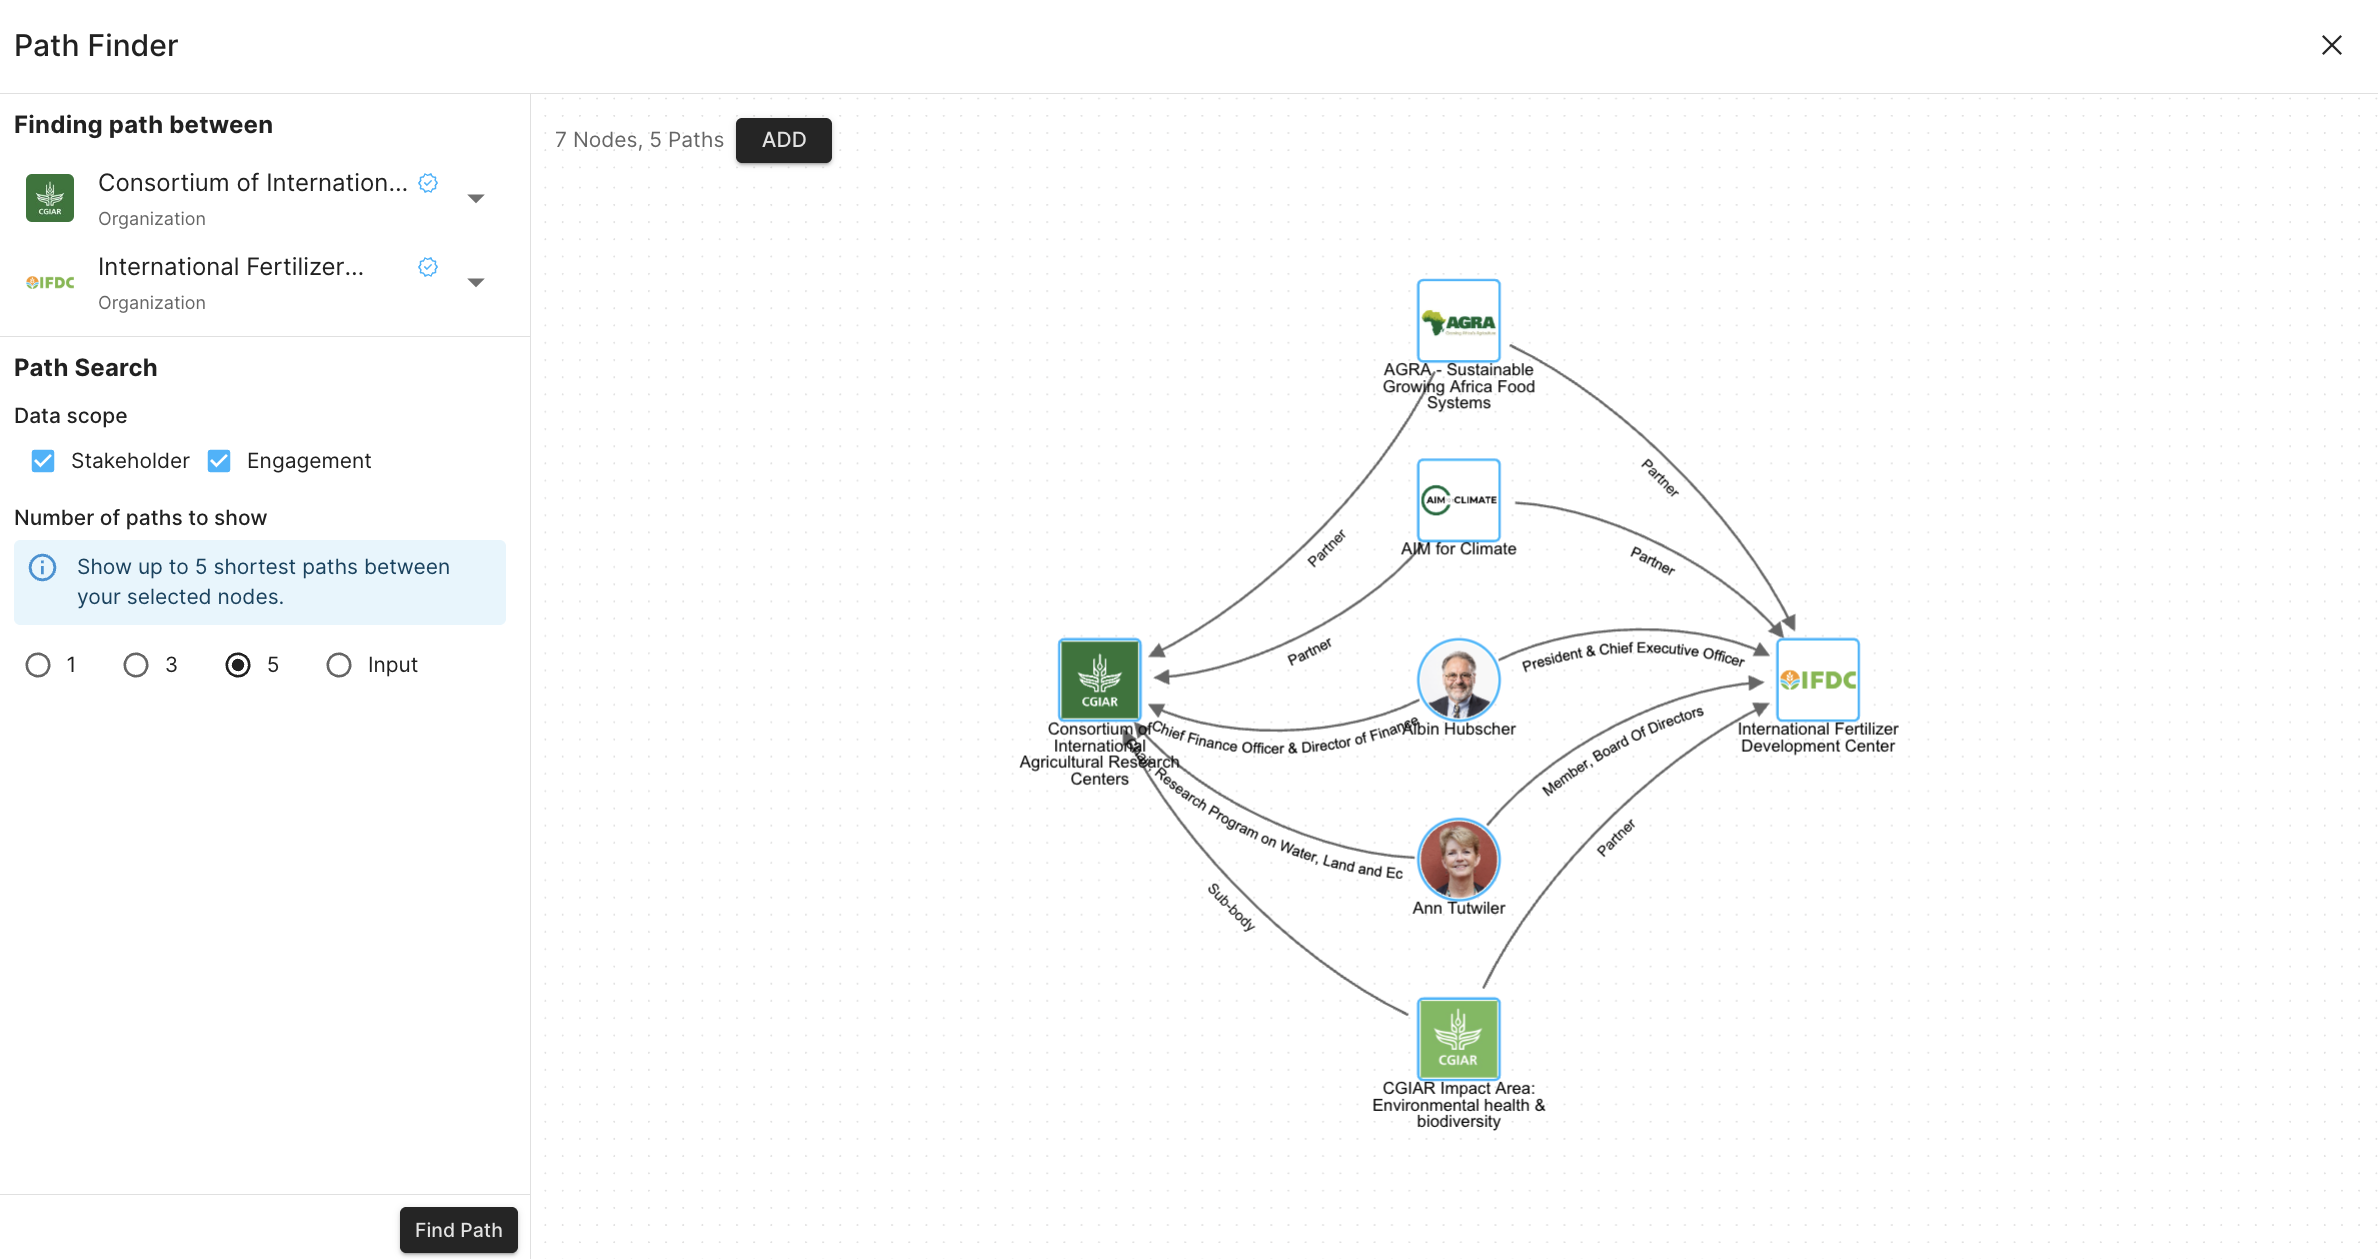2378x1259 pixels.
Task: Close the Path Finder dialog
Action: (2331, 45)
